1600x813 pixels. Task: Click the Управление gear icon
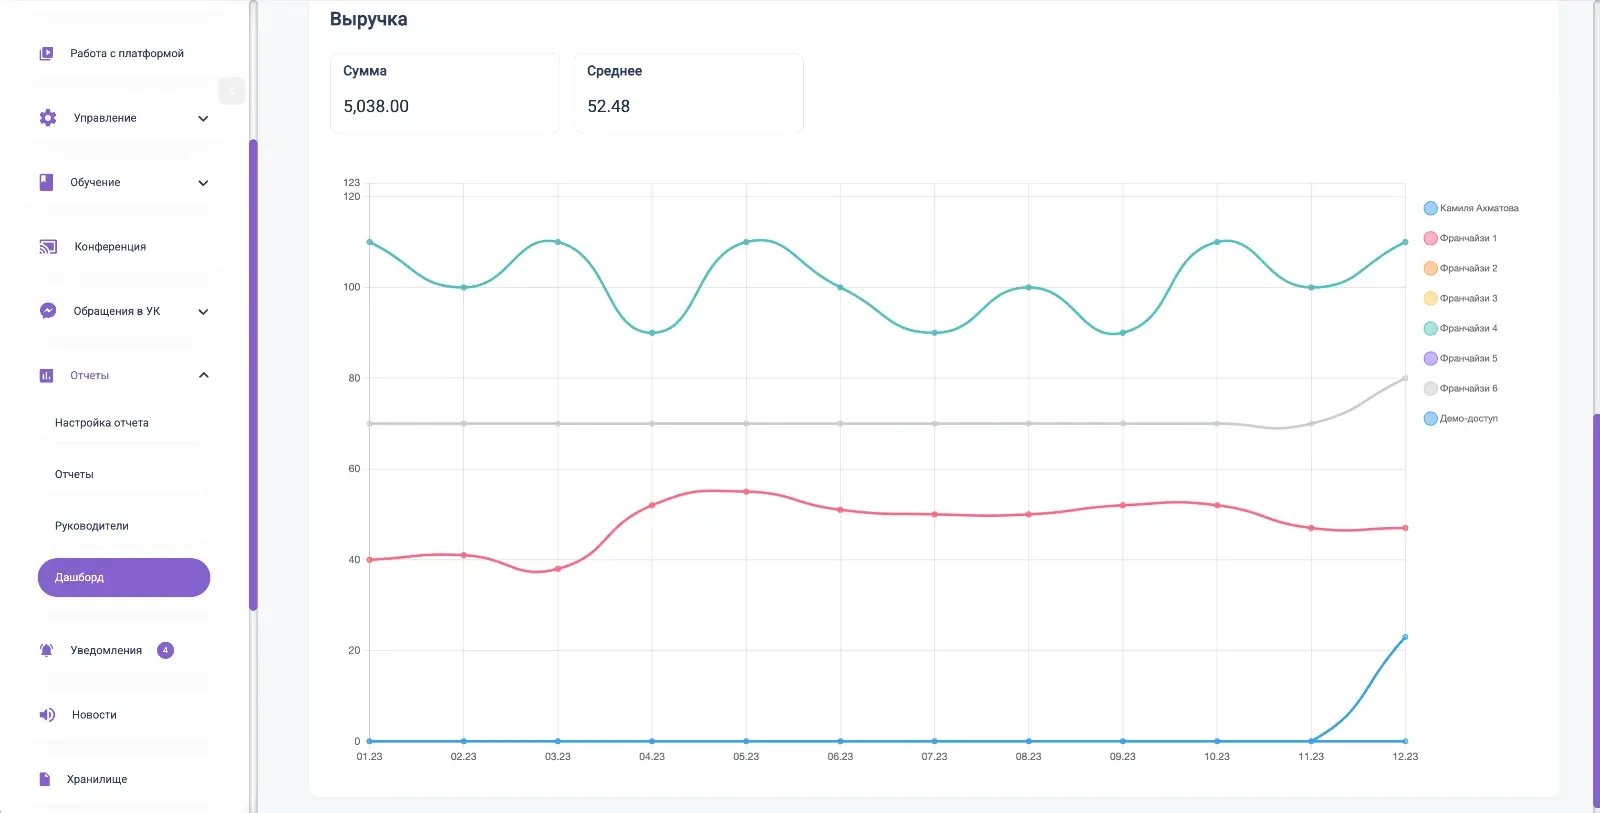(x=47, y=118)
